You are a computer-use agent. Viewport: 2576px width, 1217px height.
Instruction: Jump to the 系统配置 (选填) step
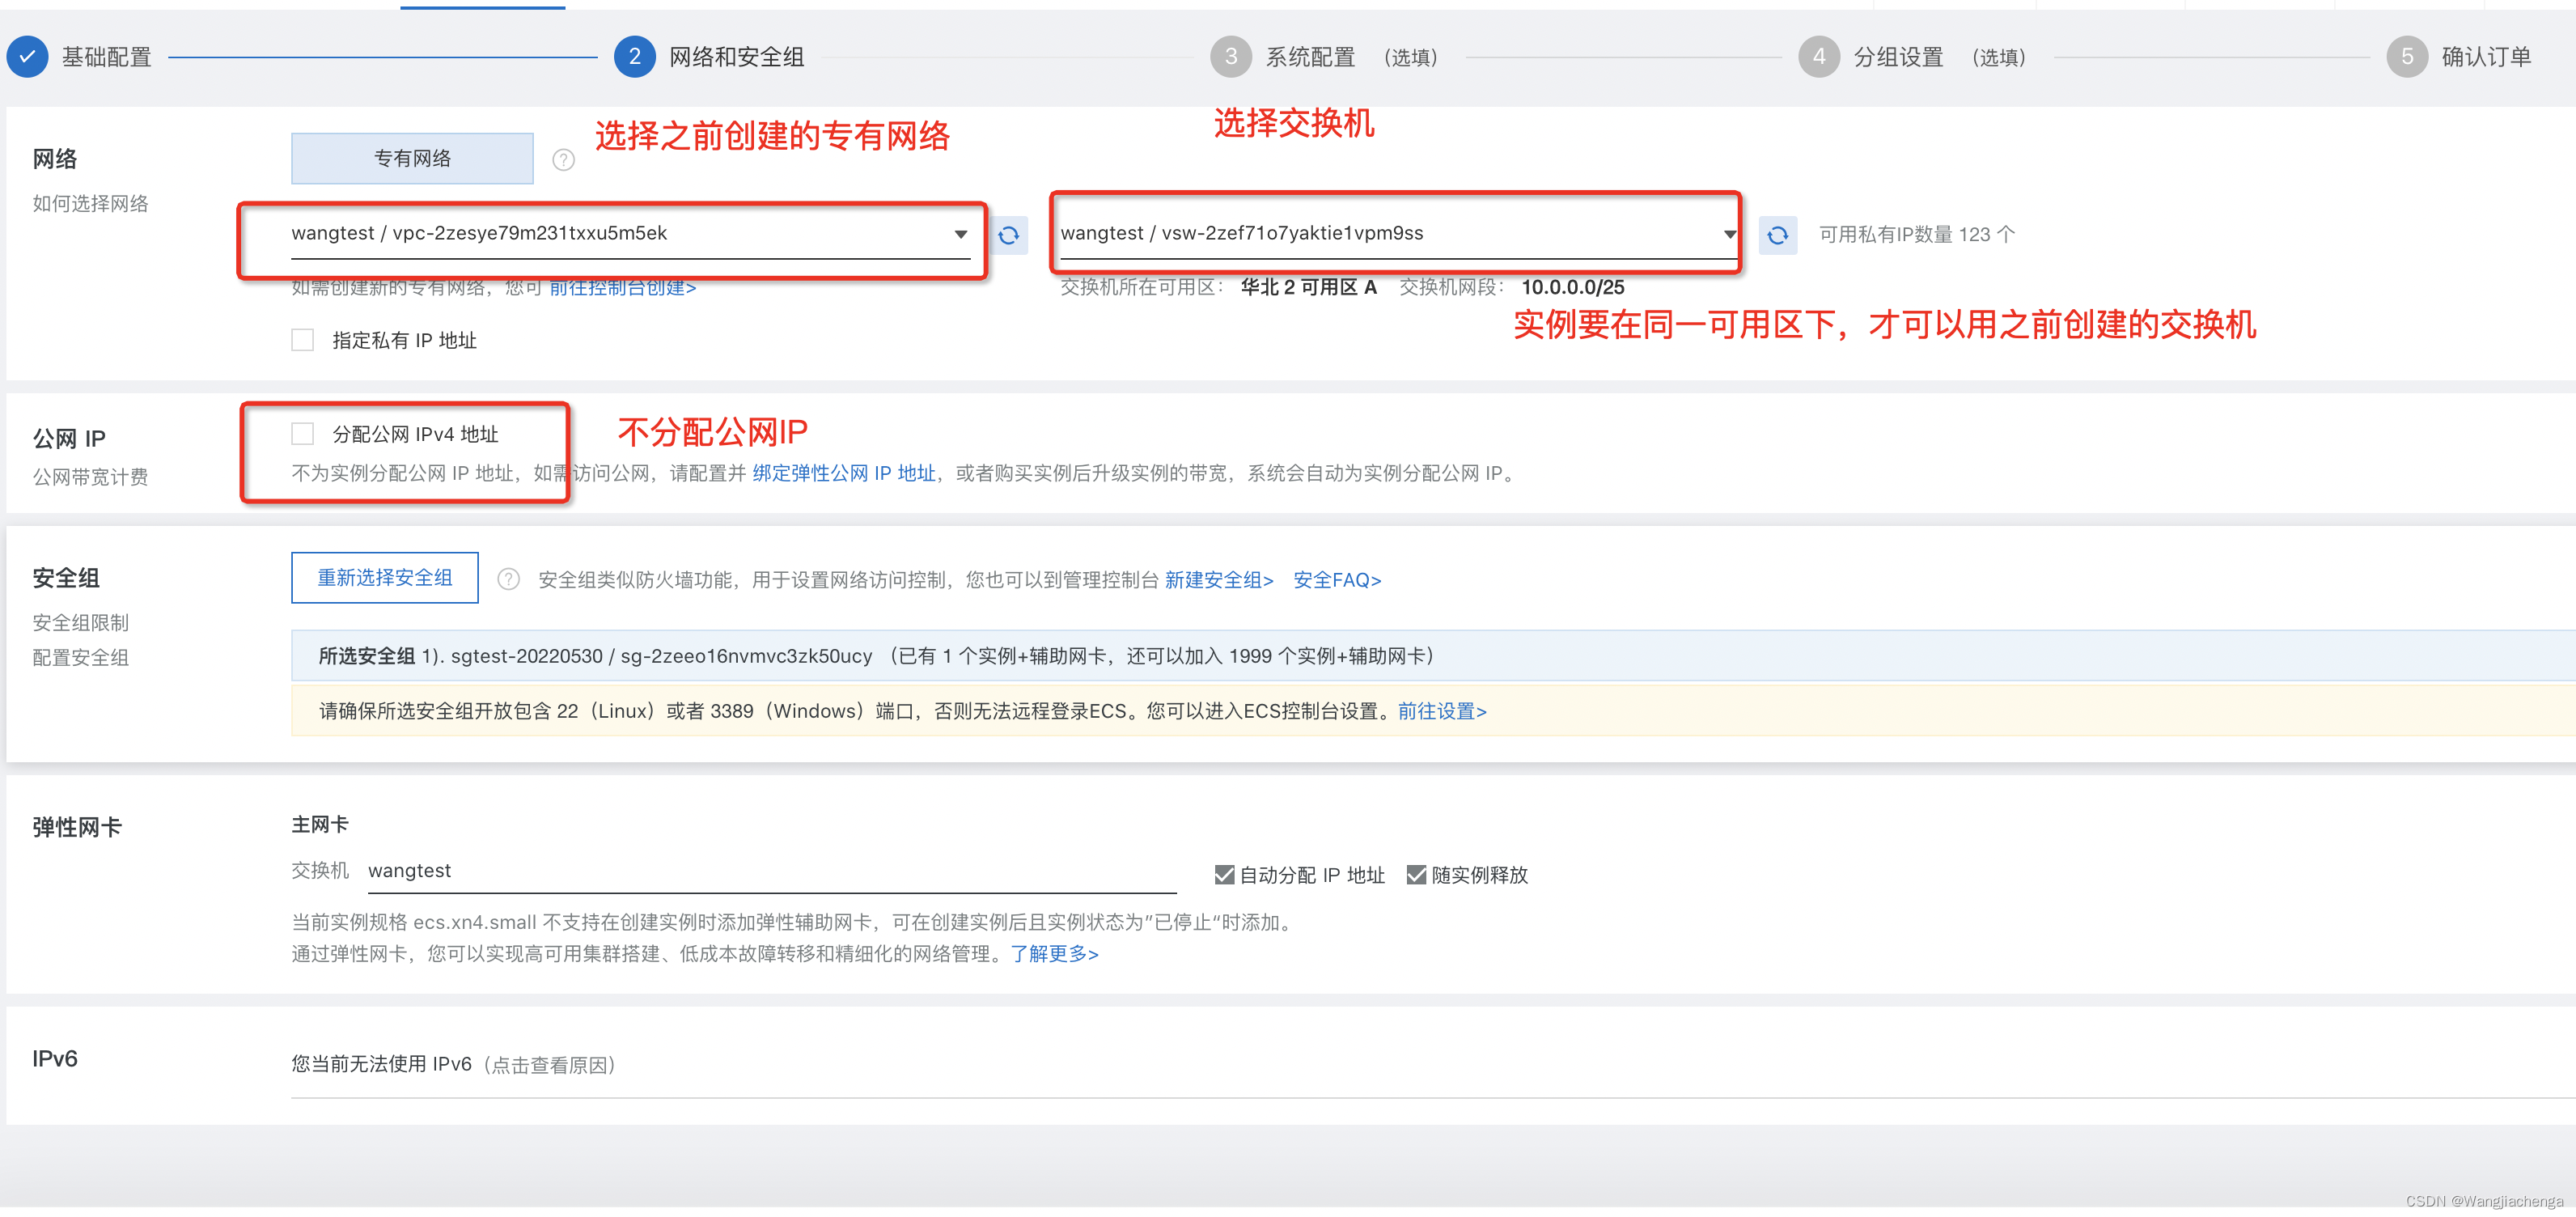point(1352,57)
